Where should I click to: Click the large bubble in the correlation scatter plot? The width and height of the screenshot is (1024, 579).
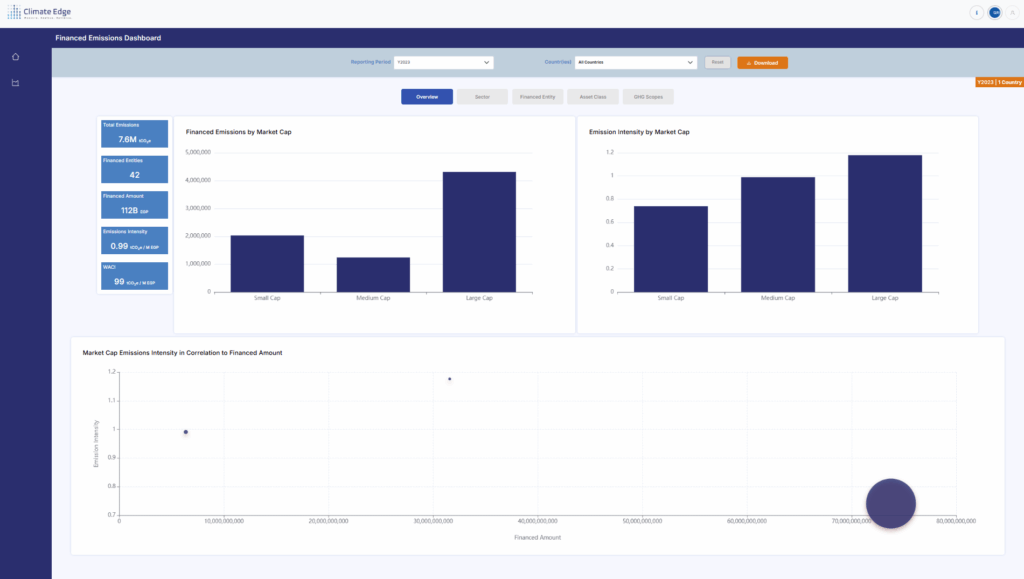point(890,503)
